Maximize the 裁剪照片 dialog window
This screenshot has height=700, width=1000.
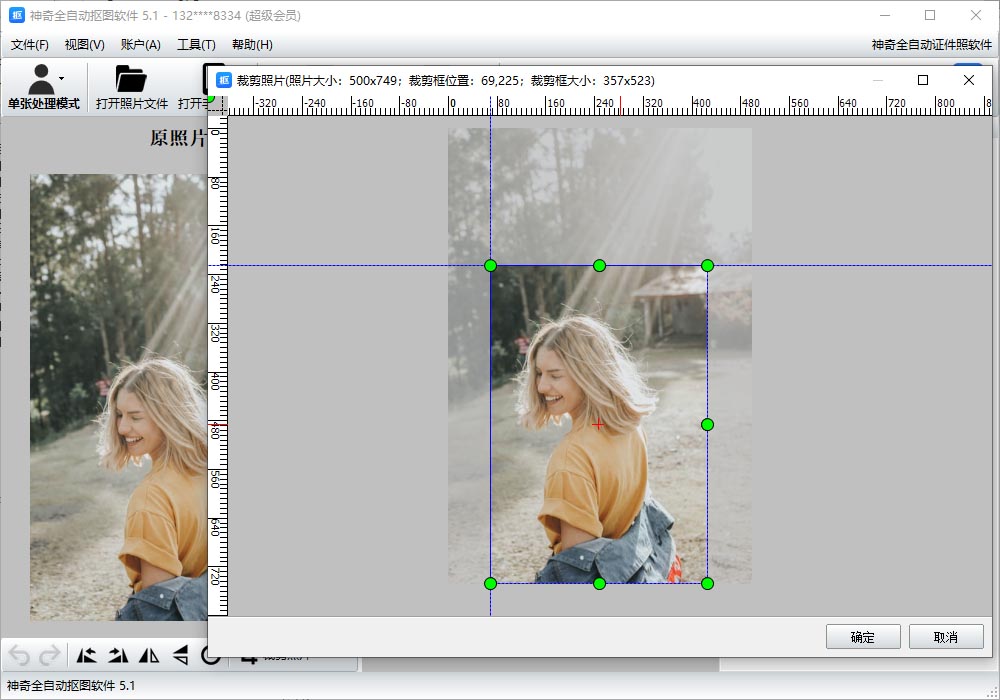(923, 80)
